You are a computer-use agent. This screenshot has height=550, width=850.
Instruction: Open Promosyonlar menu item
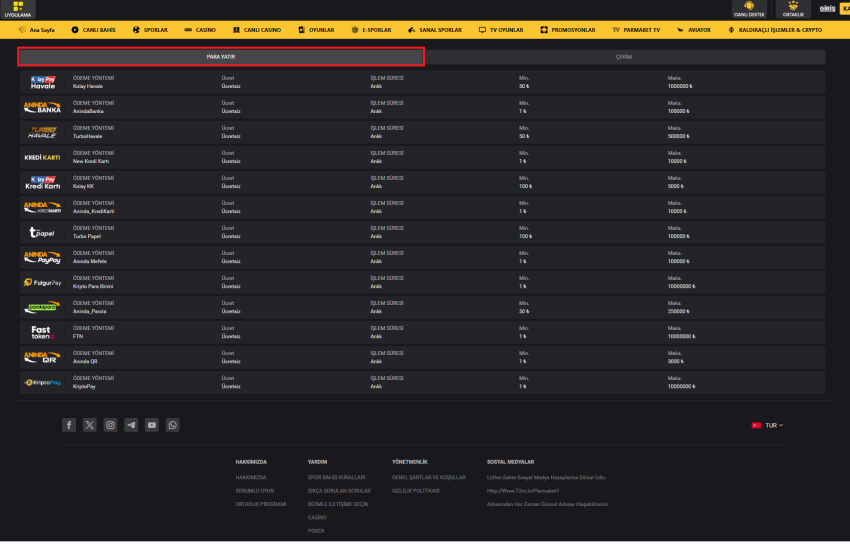click(x=568, y=30)
